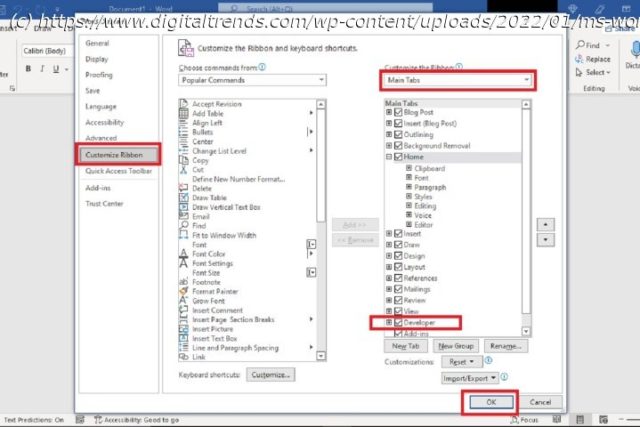This screenshot has height=427, width=640.
Task: Confirm the dialog with OK
Action: point(491,402)
